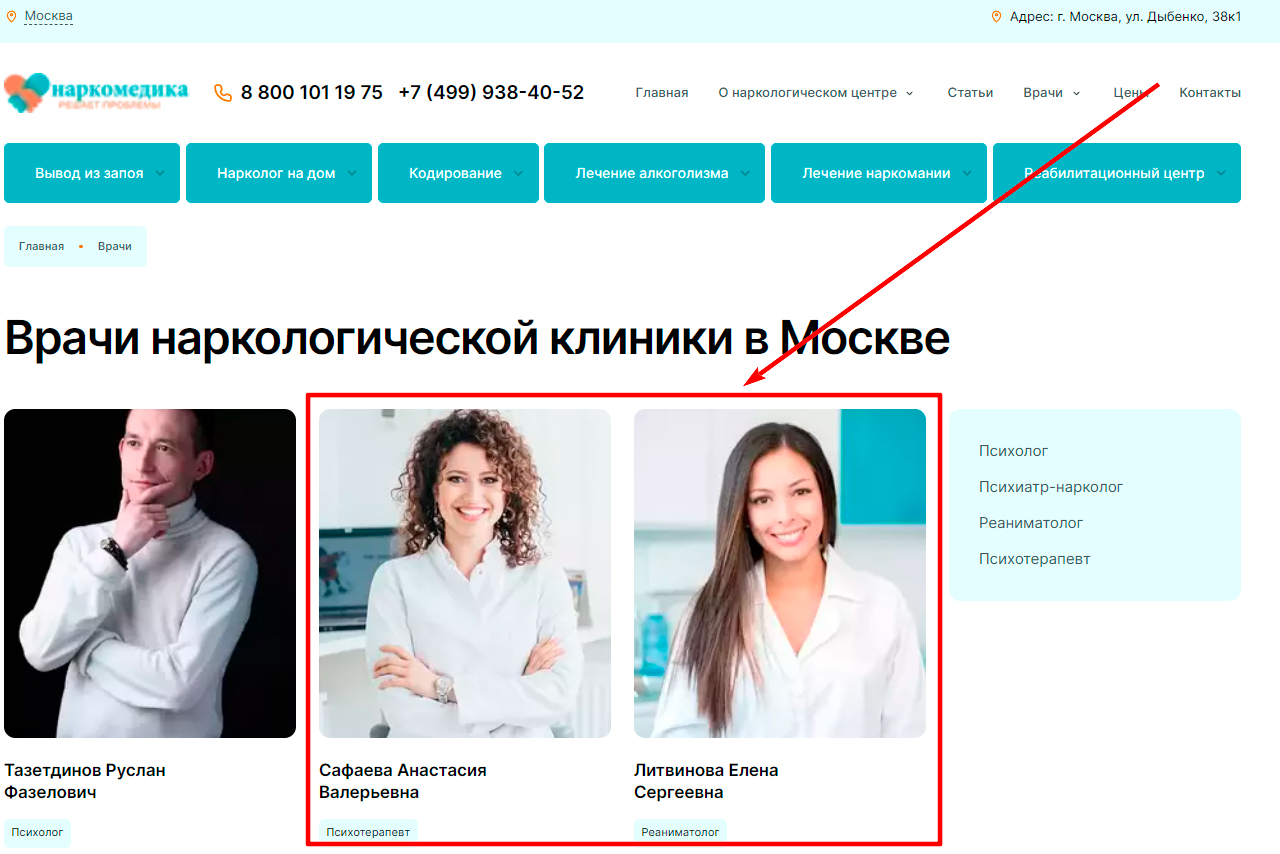1280x854 pixels.
Task: Open the Главная navigation link
Action: (x=662, y=92)
